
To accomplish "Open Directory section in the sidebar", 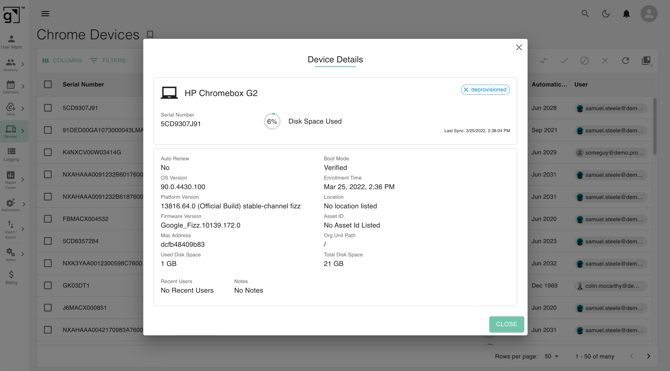I will coord(11,65).
